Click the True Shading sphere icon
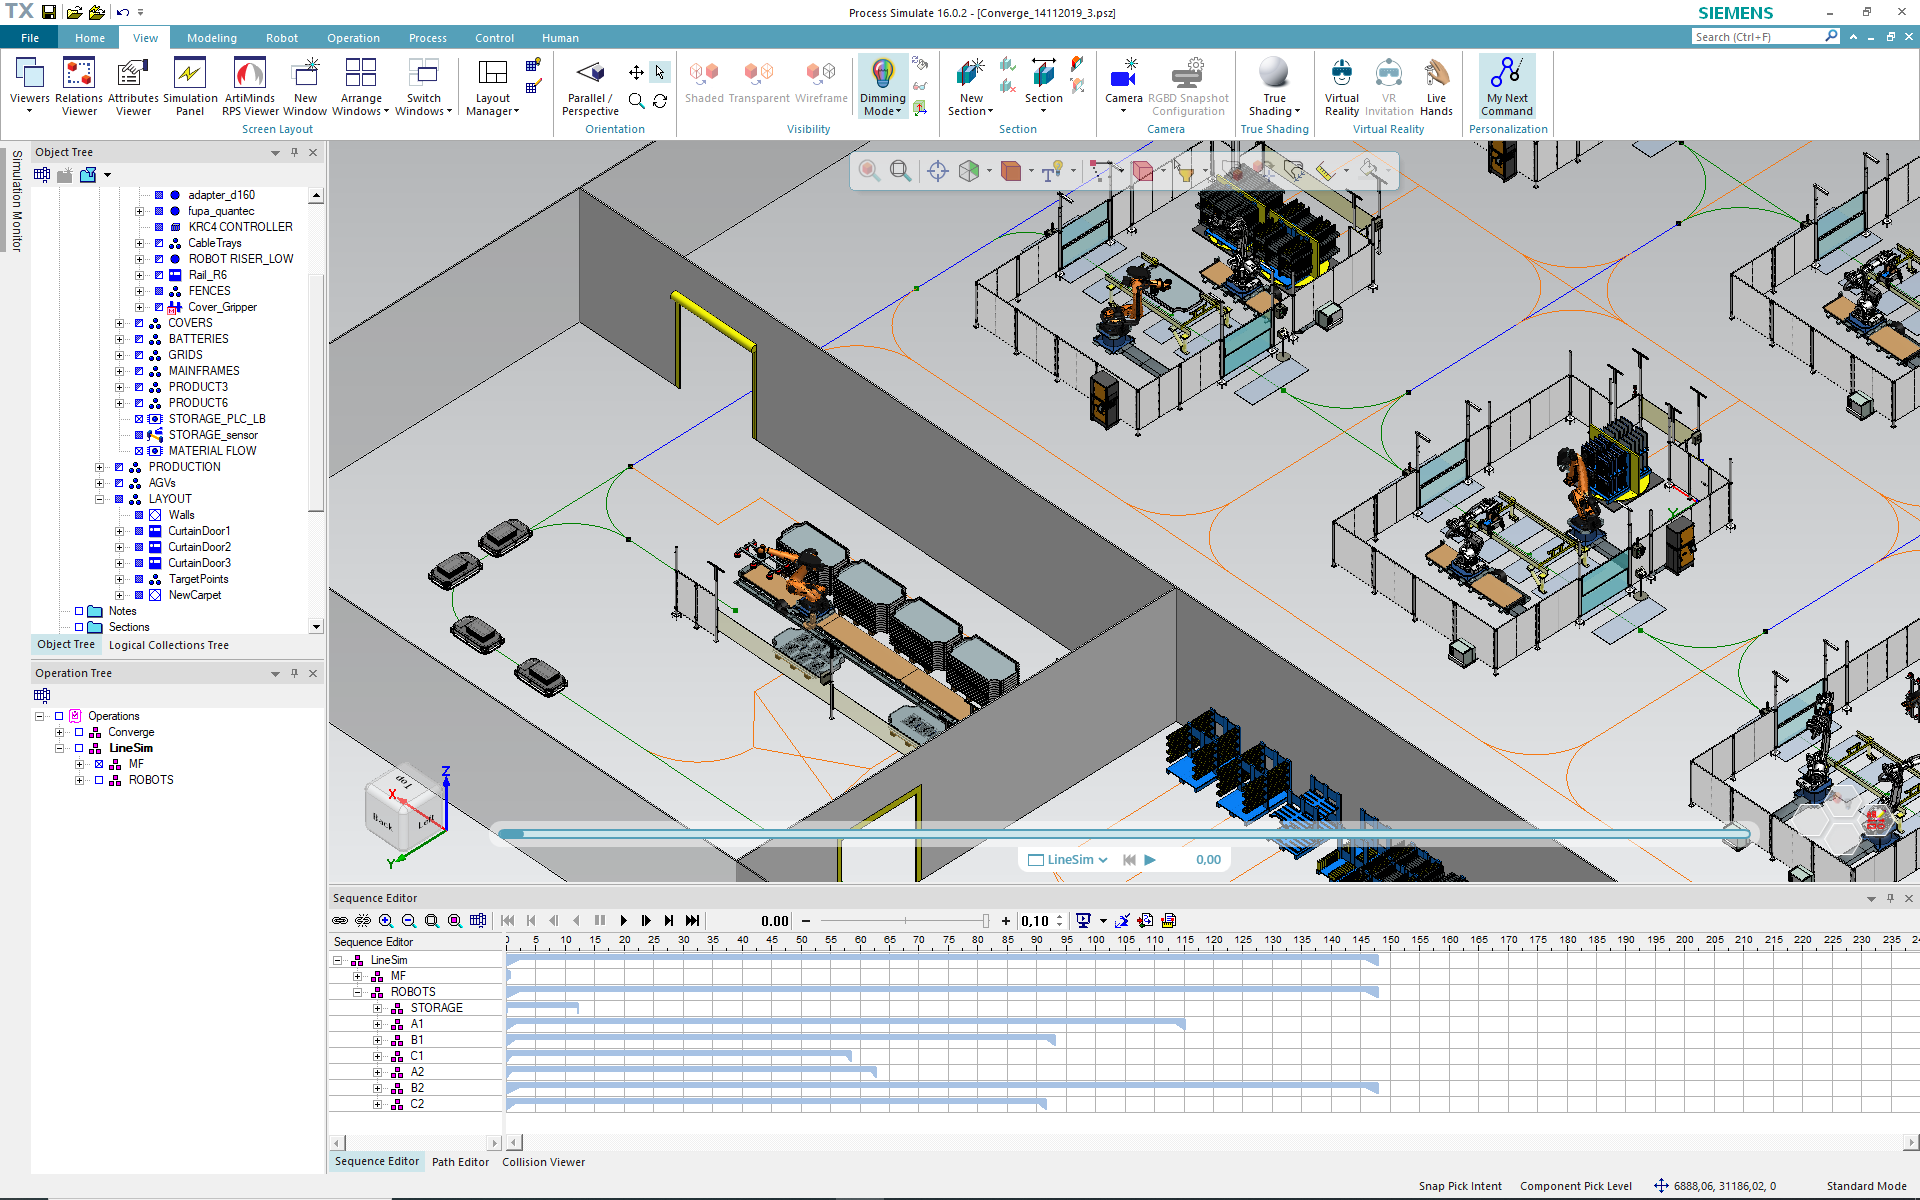The height and width of the screenshot is (1200, 1920). coord(1274,73)
